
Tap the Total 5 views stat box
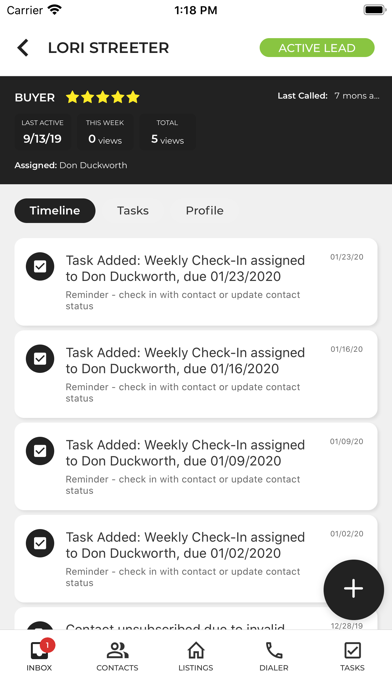[167, 132]
